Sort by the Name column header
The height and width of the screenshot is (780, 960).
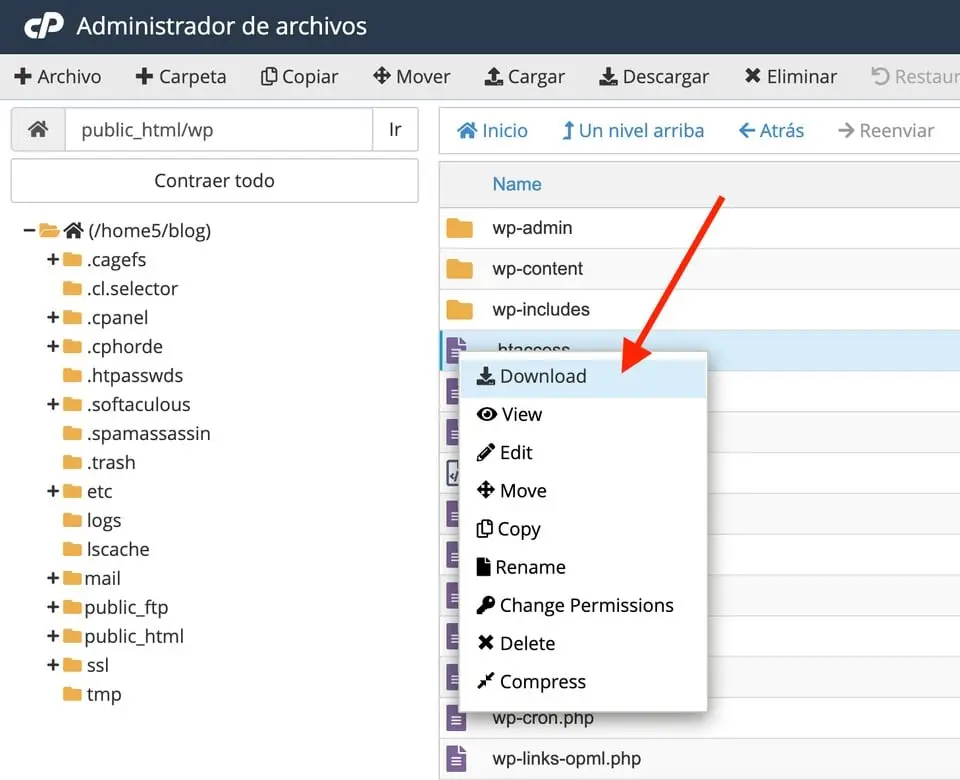[x=517, y=184]
